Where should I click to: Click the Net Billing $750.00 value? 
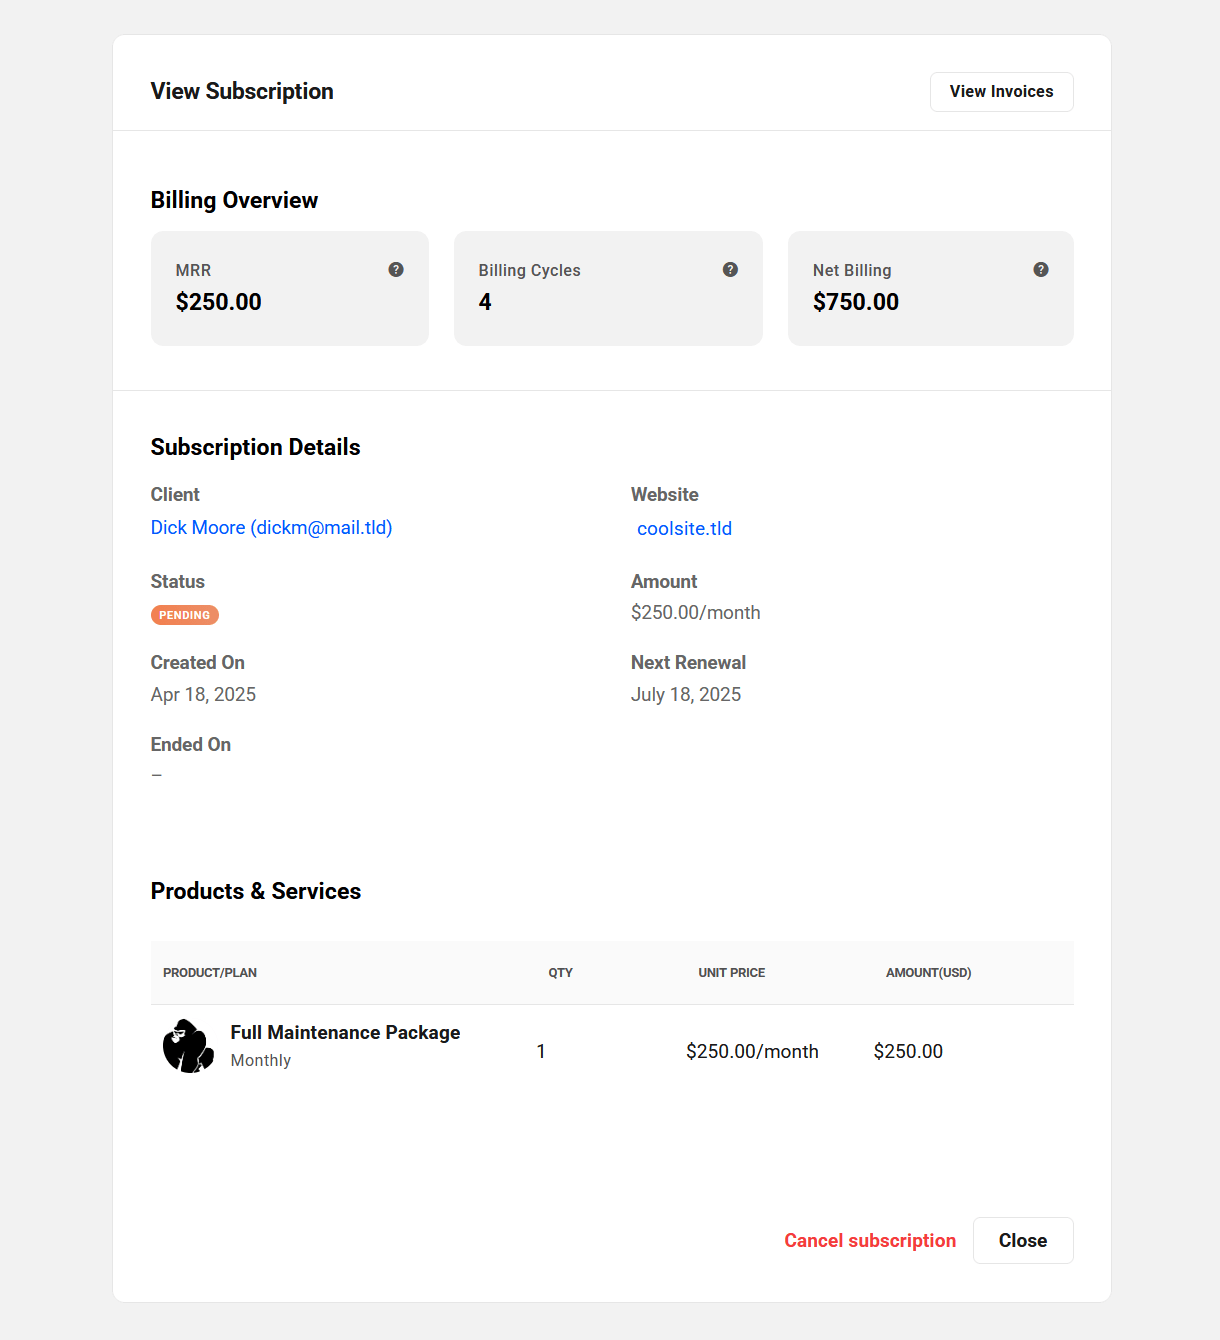pos(856,302)
